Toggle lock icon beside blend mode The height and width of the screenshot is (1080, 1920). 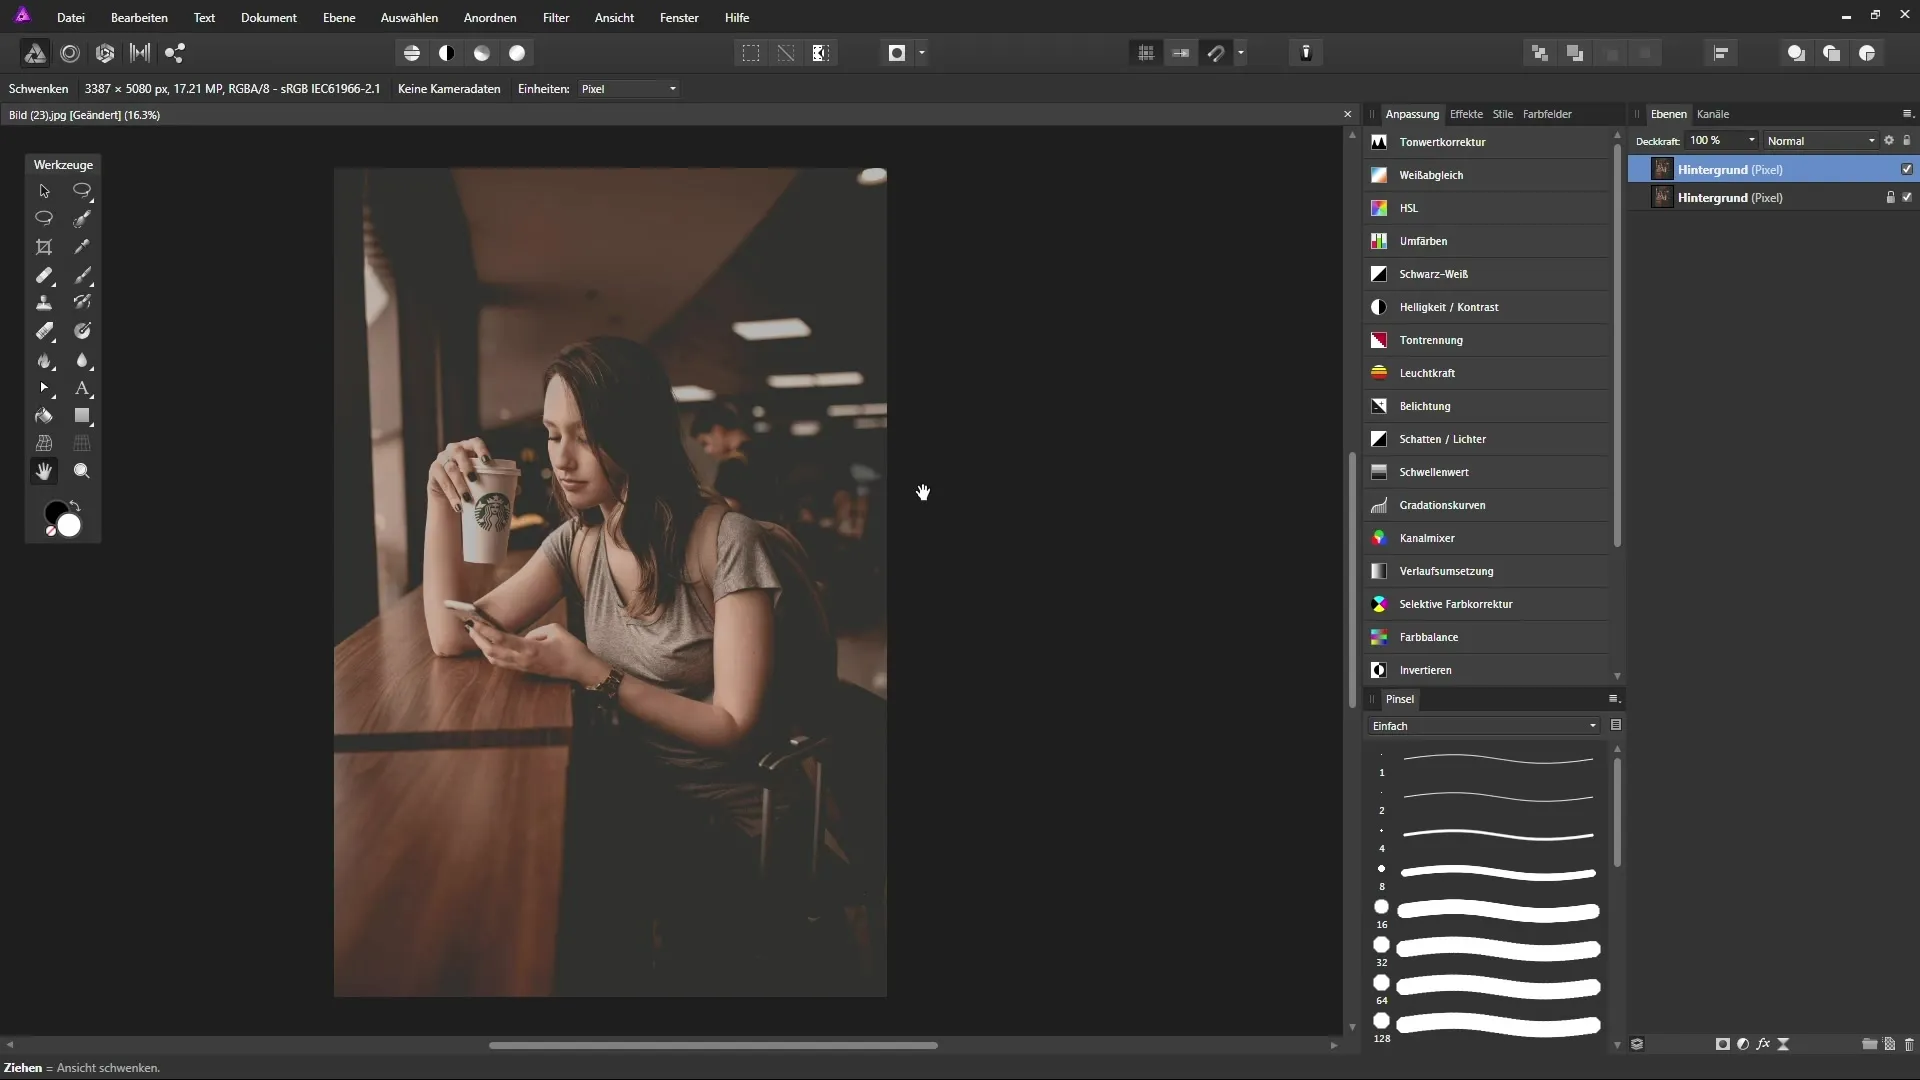tap(1907, 141)
